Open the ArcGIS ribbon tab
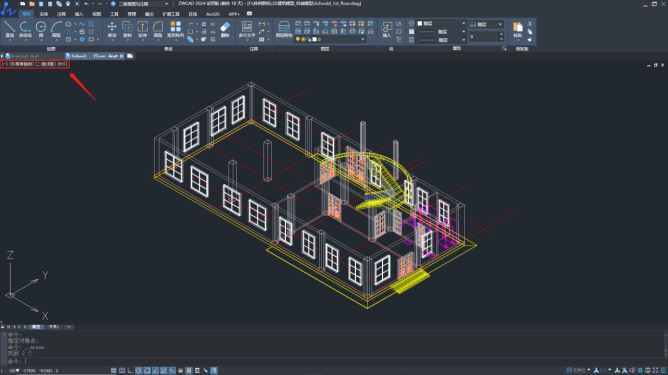Image resolution: width=668 pixels, height=375 pixels. pos(213,14)
